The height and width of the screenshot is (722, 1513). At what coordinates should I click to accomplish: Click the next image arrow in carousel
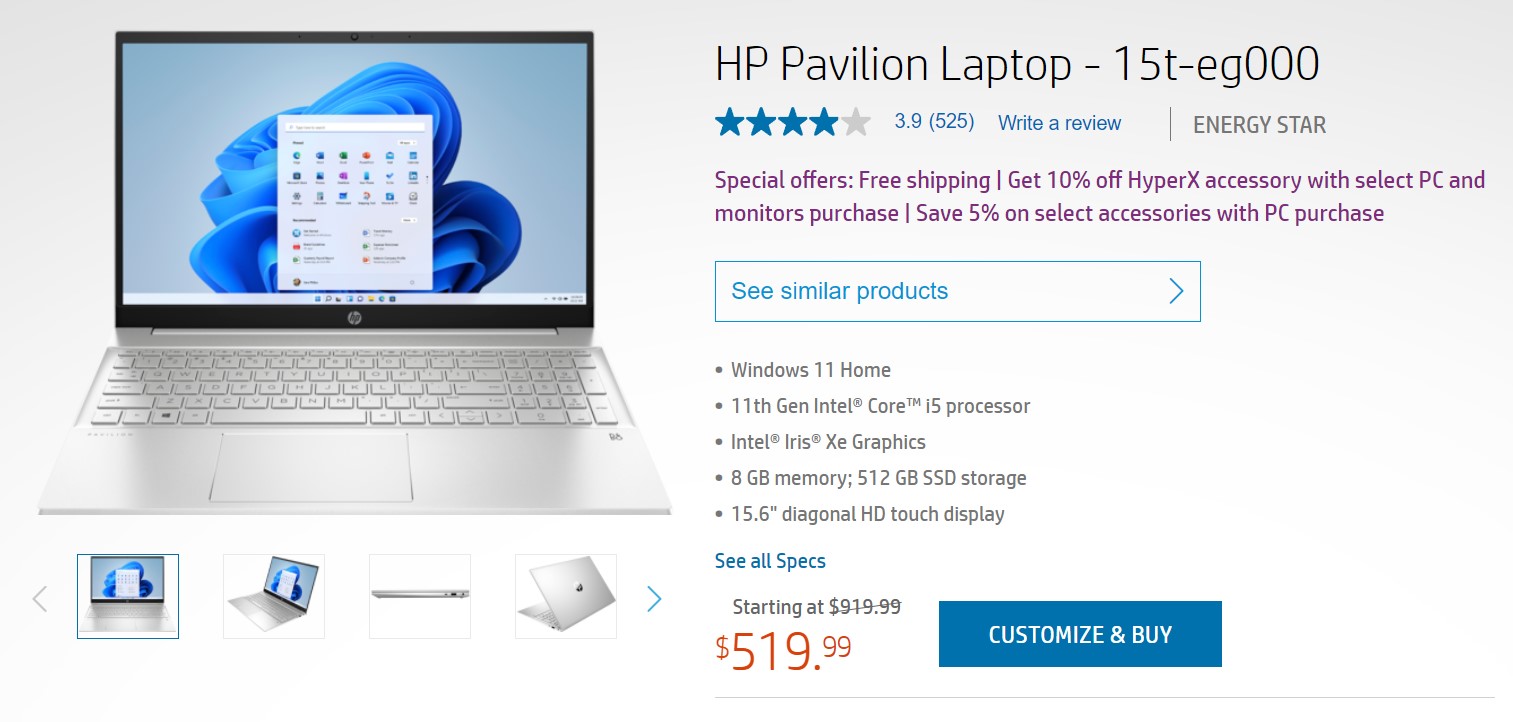654,599
